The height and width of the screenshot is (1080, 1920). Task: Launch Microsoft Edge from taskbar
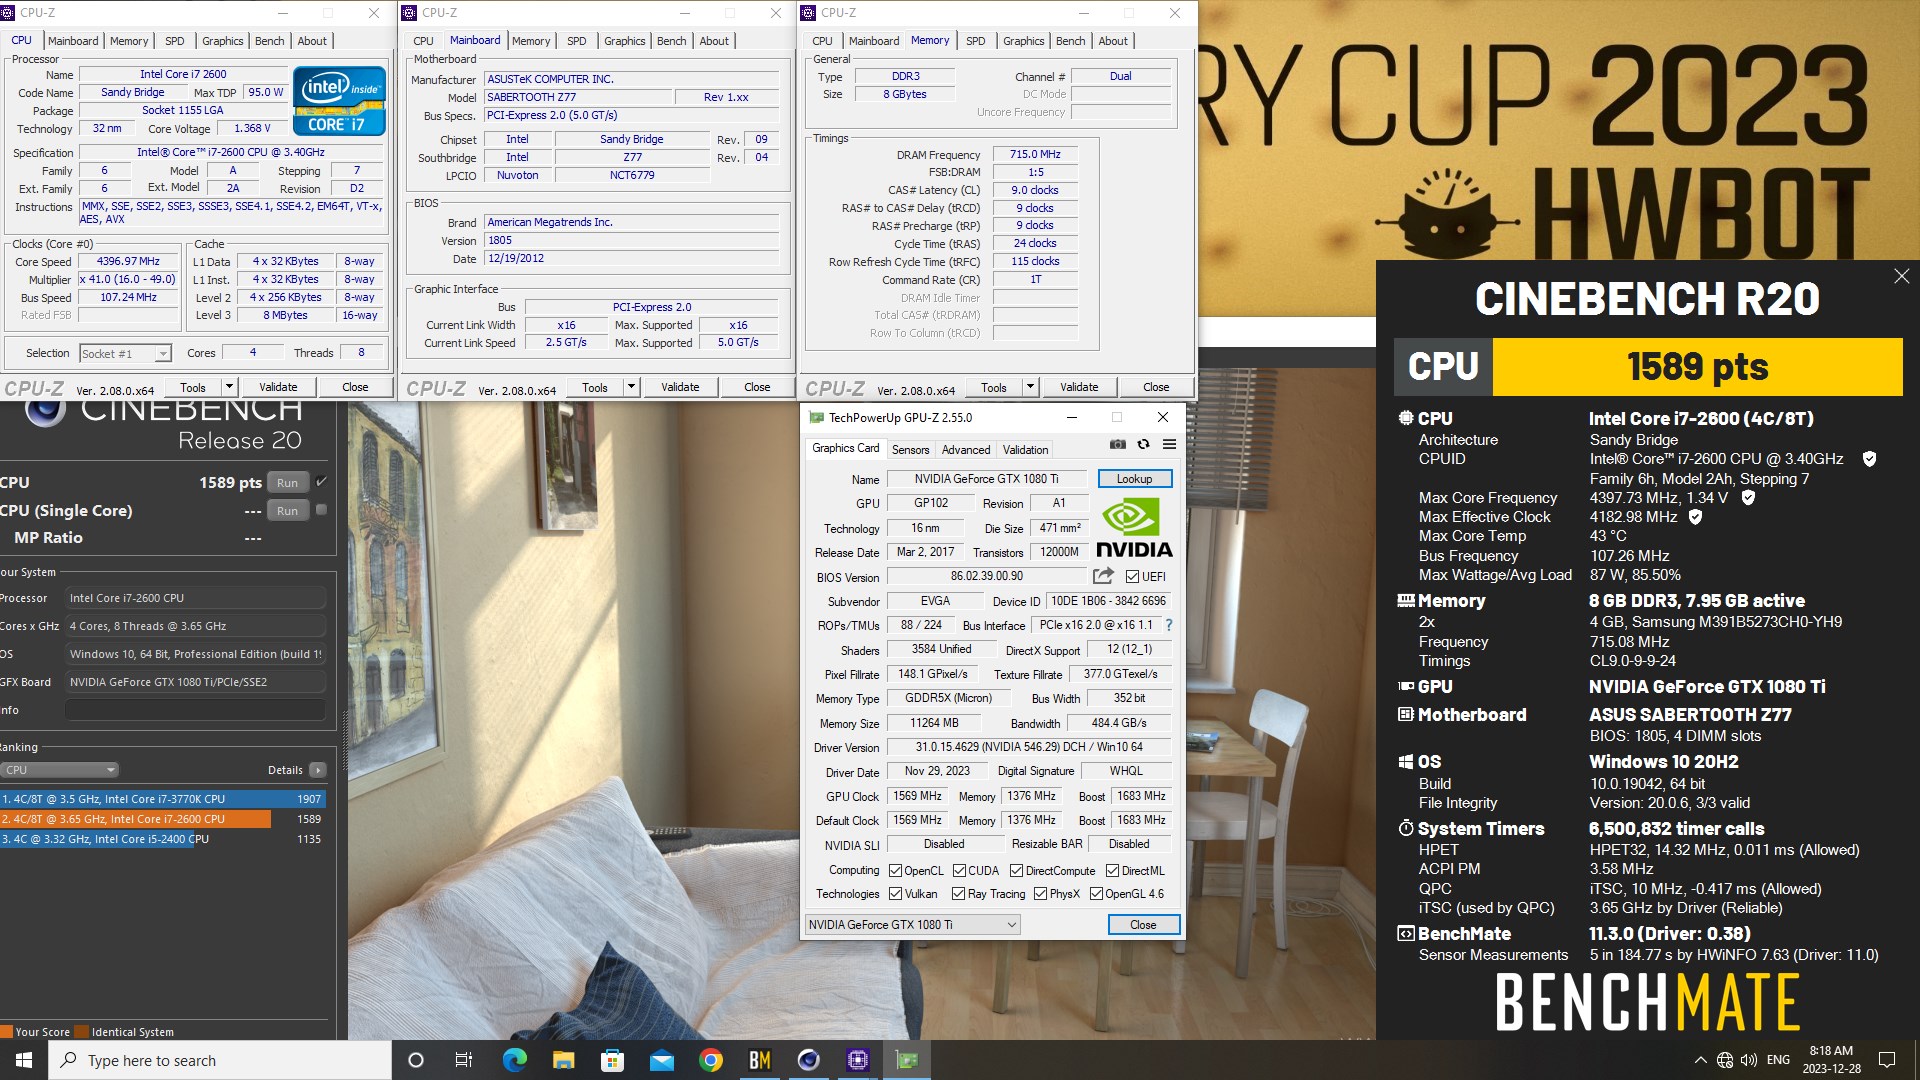(x=514, y=1060)
